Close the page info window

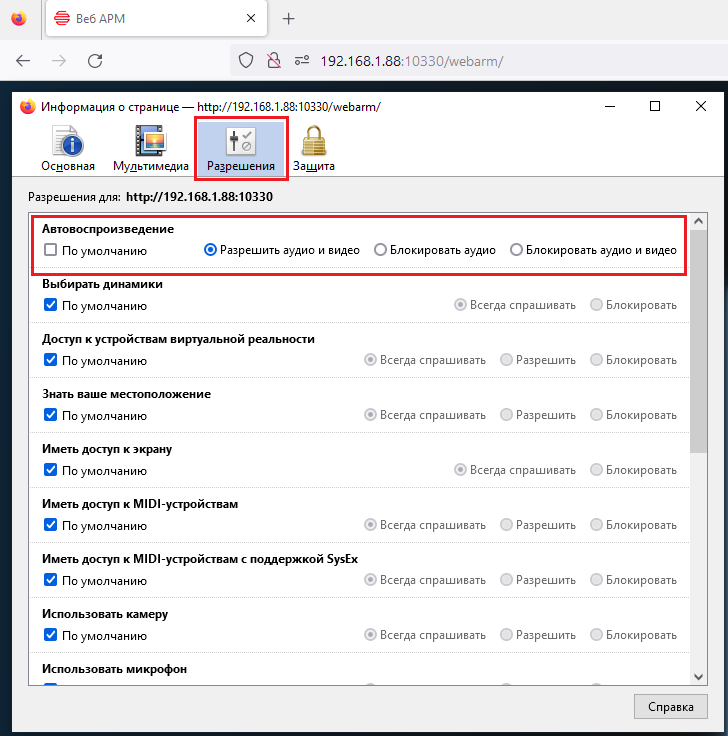tap(701, 107)
